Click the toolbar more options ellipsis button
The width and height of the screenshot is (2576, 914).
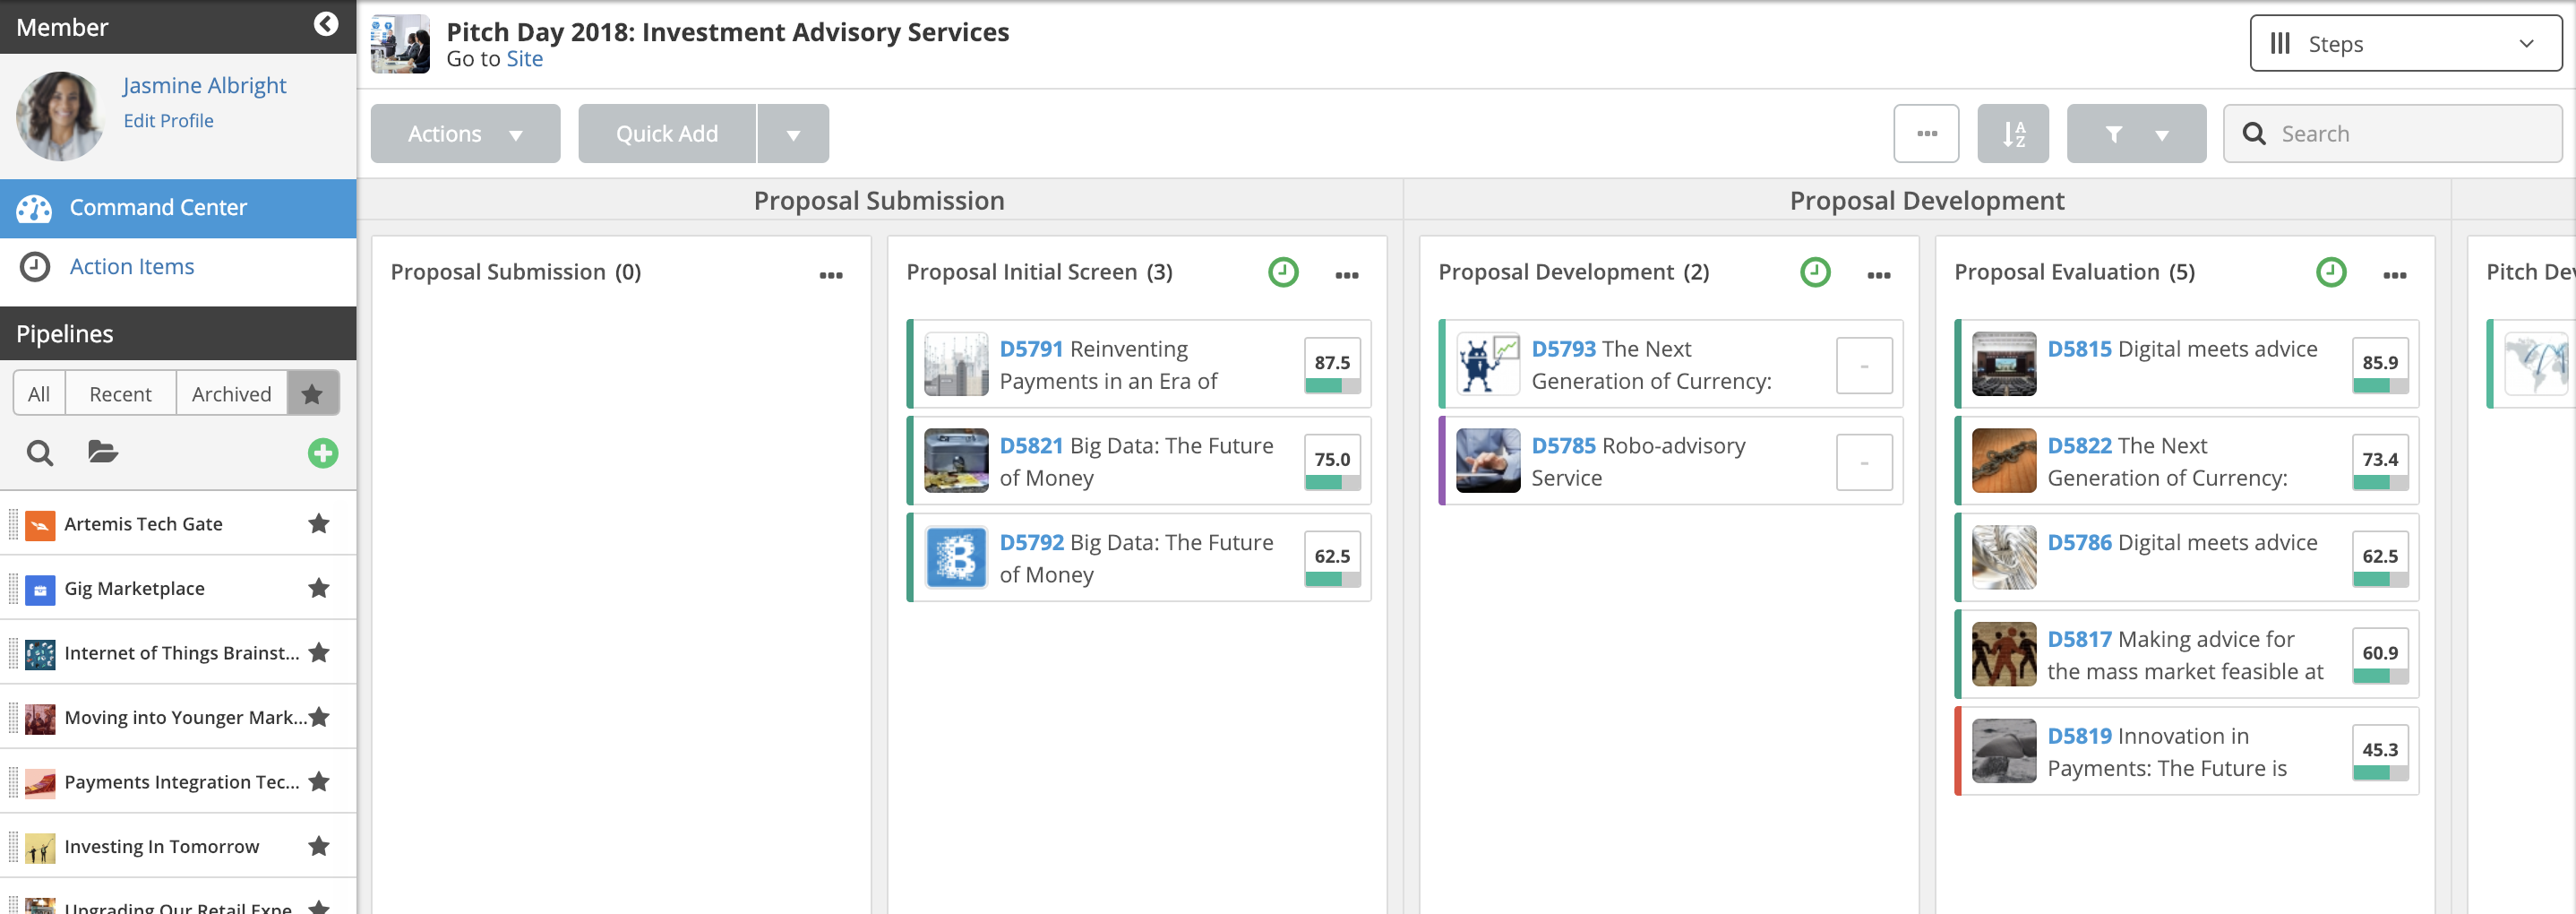click(1926, 133)
